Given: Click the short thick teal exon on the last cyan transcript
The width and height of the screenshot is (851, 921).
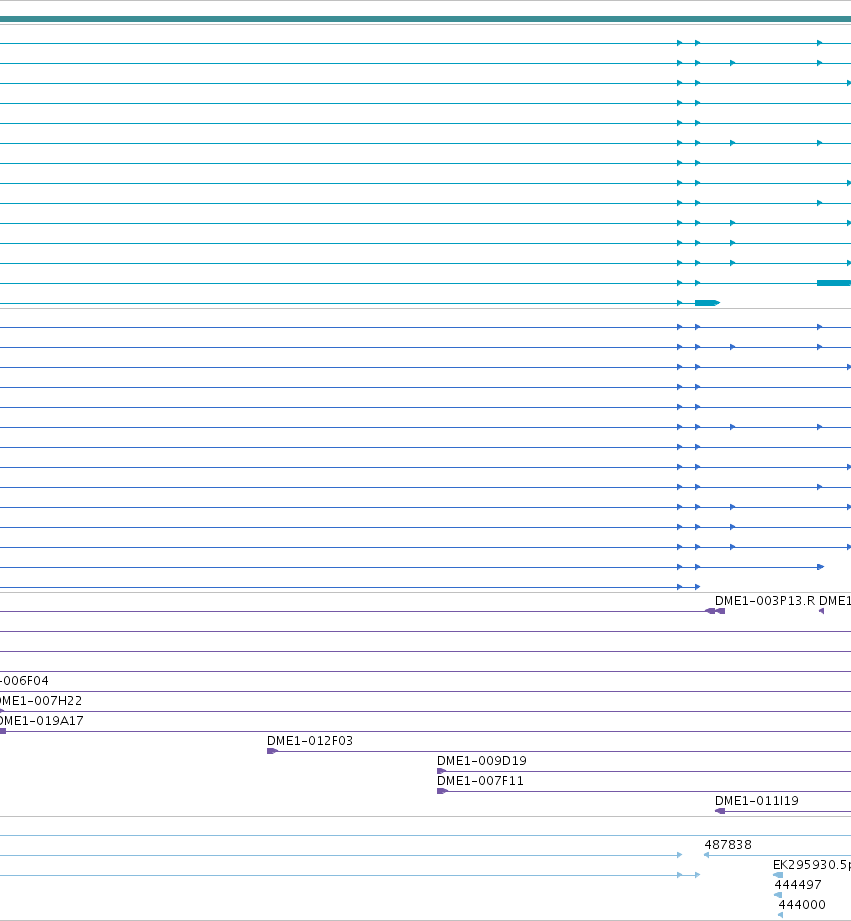Looking at the screenshot, I should 707,303.
